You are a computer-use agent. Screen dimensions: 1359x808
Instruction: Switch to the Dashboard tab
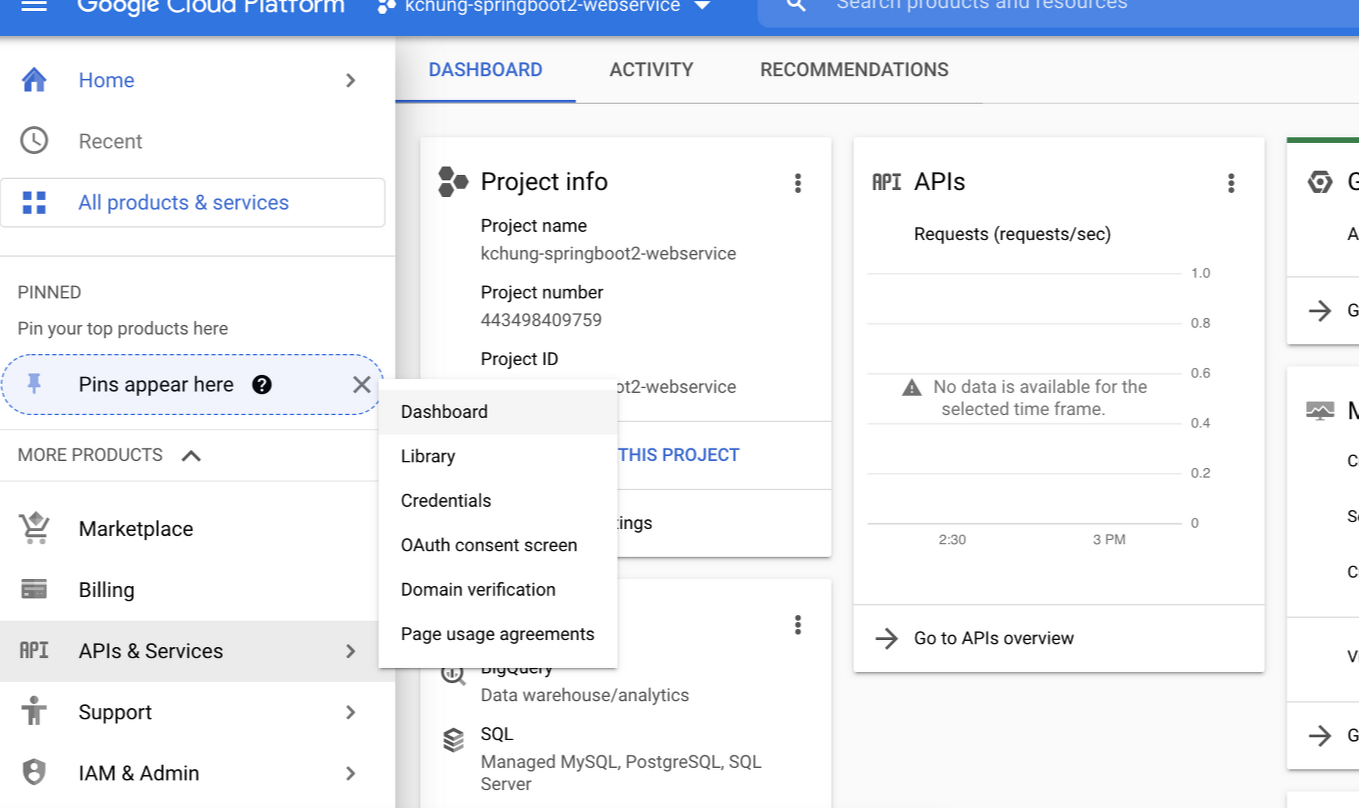pos(486,70)
